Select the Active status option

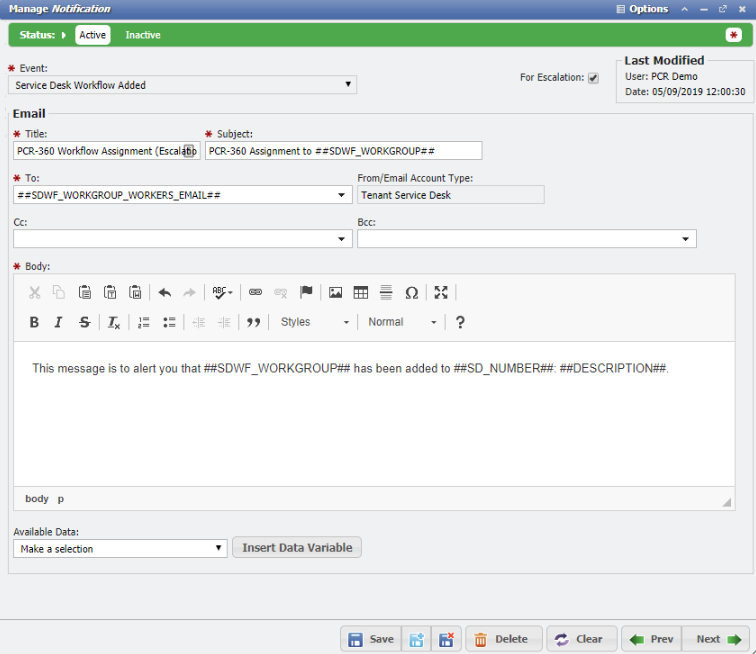(92, 35)
